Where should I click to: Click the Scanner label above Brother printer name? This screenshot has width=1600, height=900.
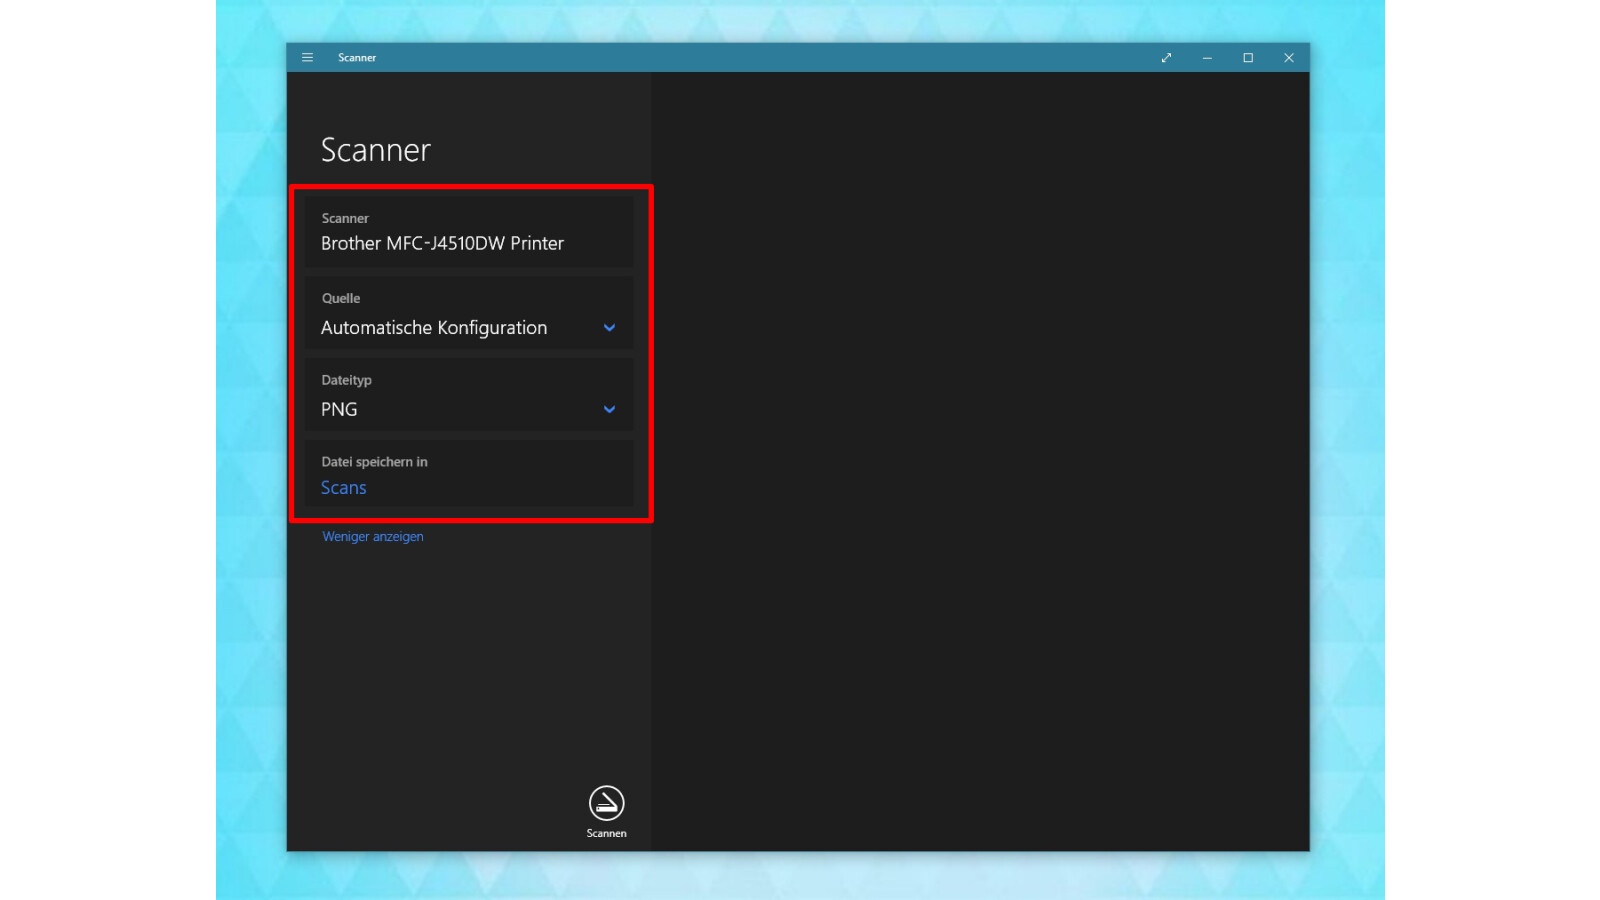click(x=344, y=218)
